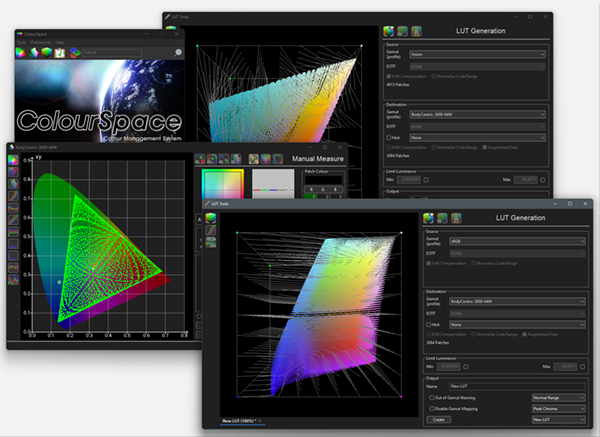This screenshot has width=600, height=437.
Task: Open the CIE chart tool in ColourSpace toolbar
Action: tap(21, 53)
